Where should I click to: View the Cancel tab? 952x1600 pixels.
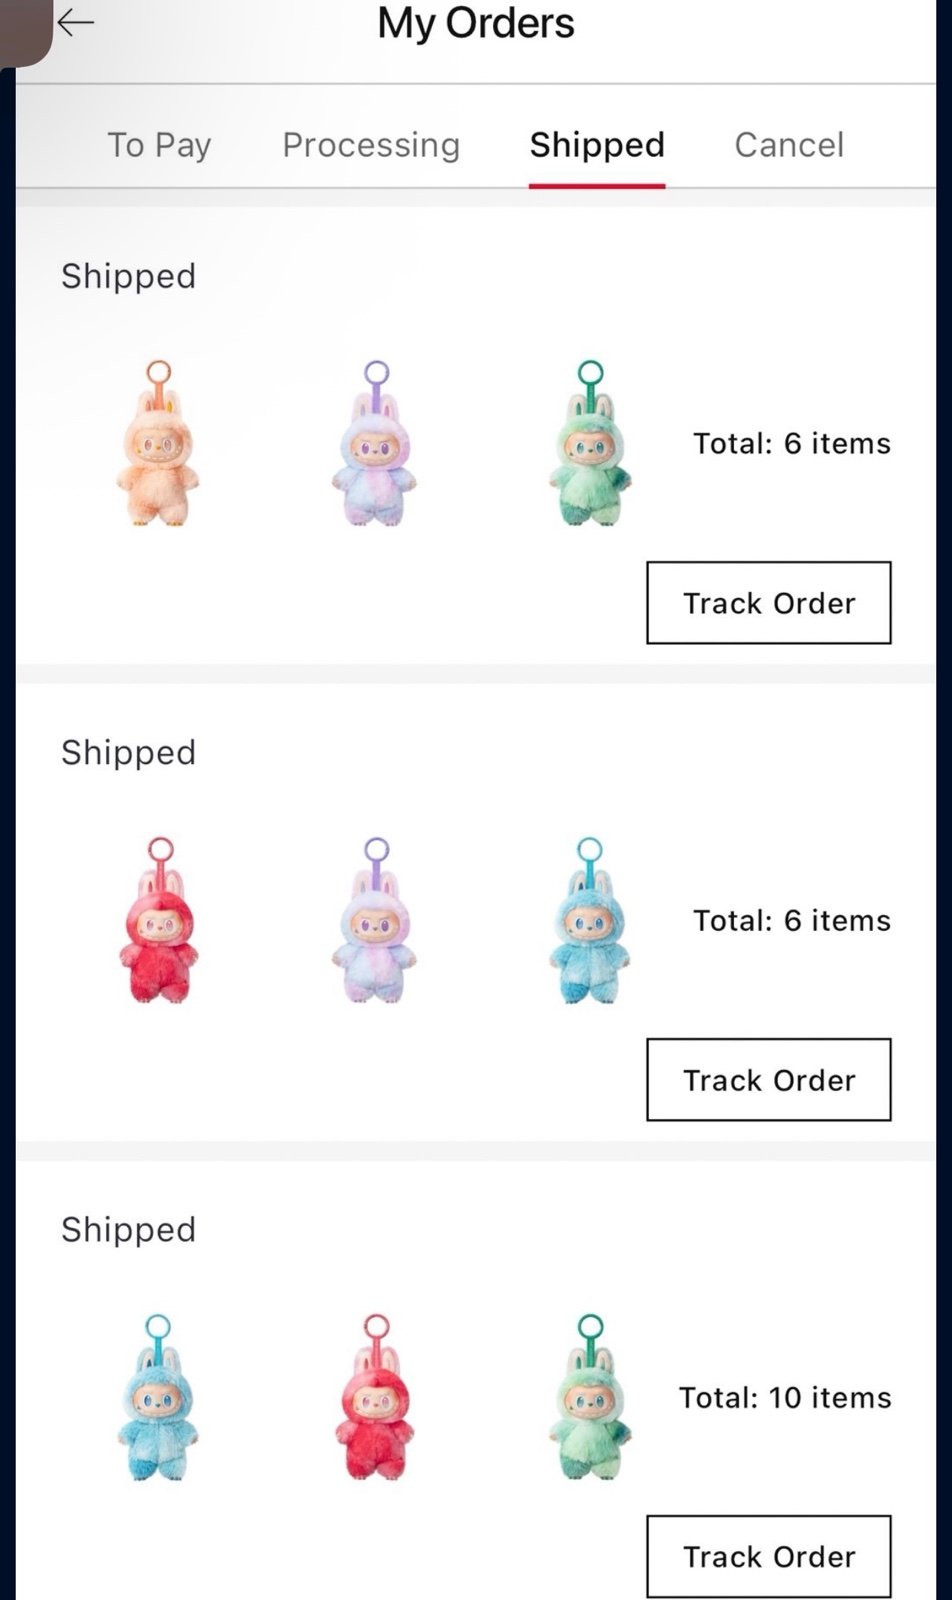coord(789,145)
